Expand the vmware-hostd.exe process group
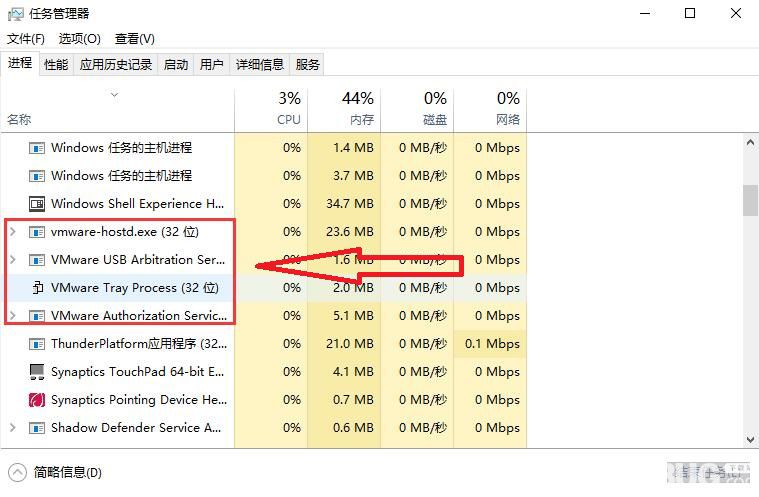The height and width of the screenshot is (497, 759). click(x=13, y=232)
